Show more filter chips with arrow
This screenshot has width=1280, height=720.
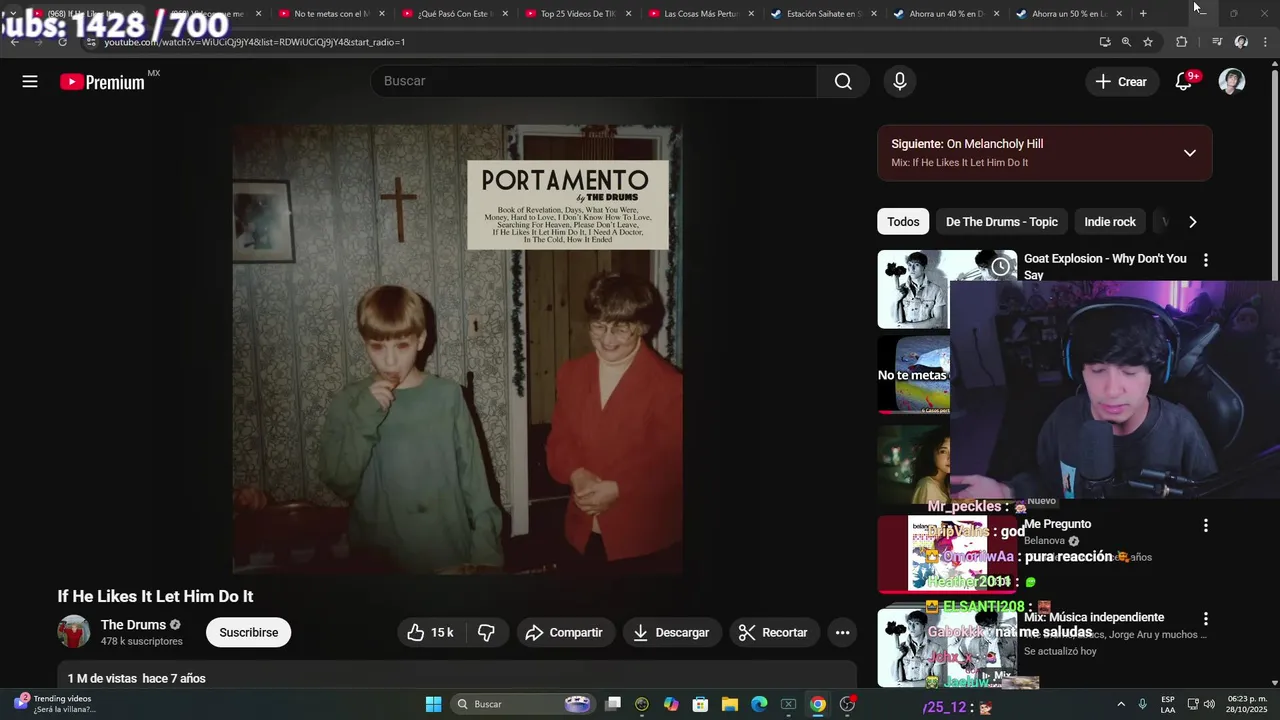pyautogui.click(x=1192, y=222)
